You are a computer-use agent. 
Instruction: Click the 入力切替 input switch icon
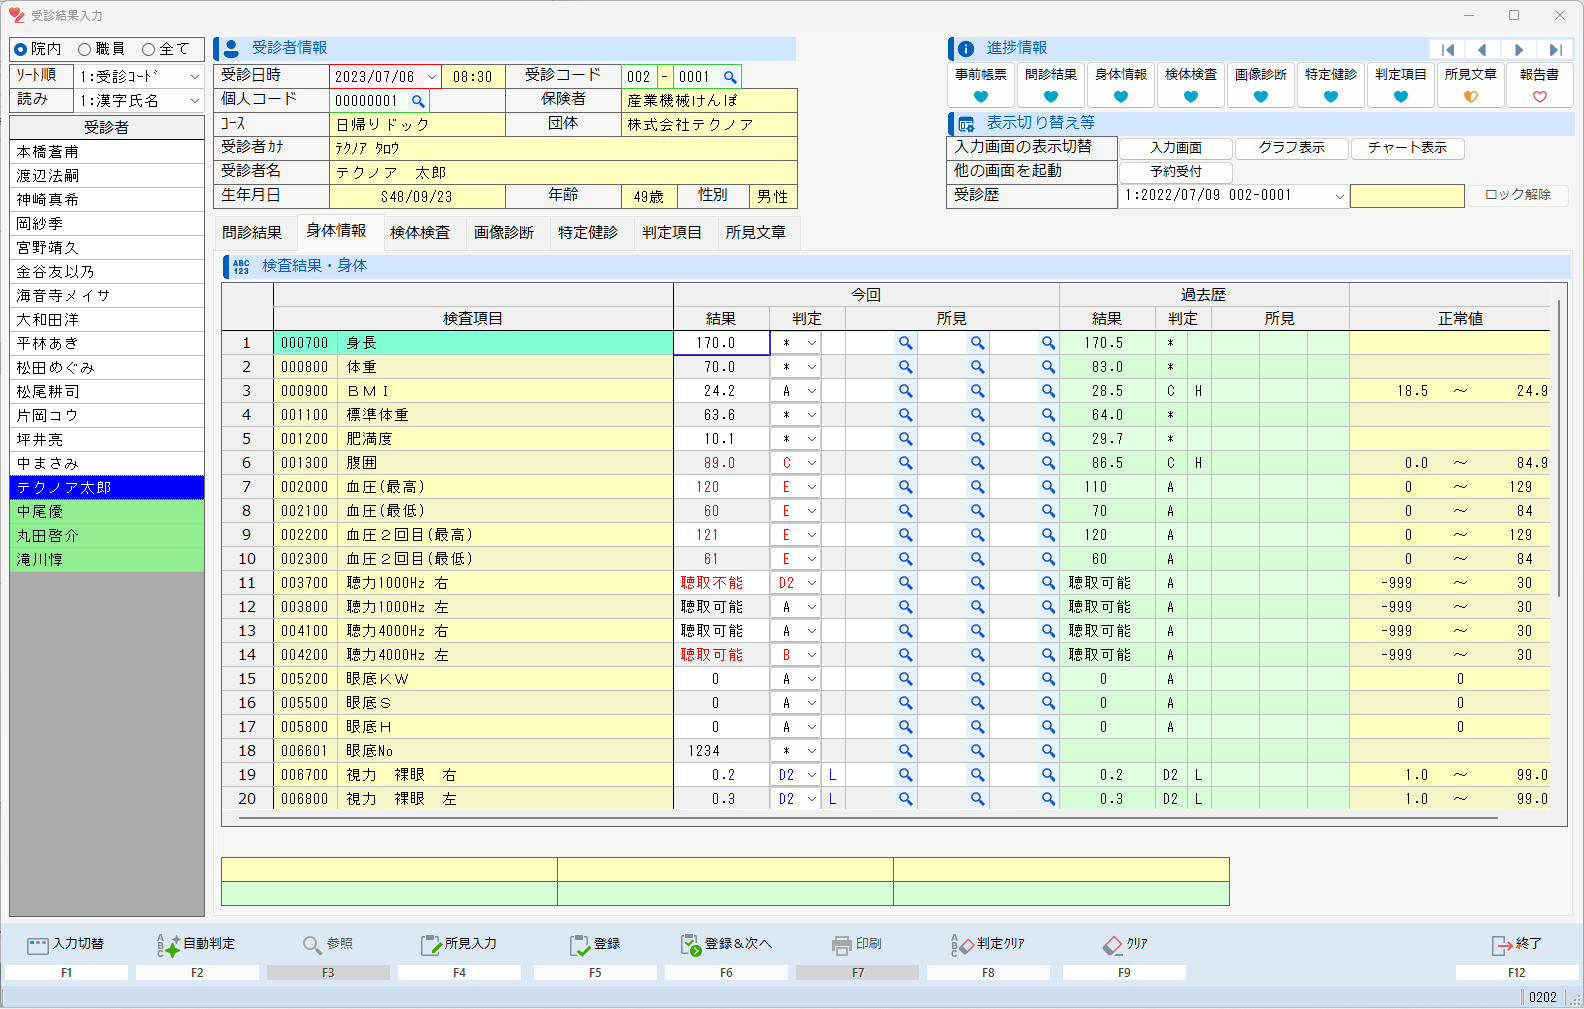coord(38,945)
